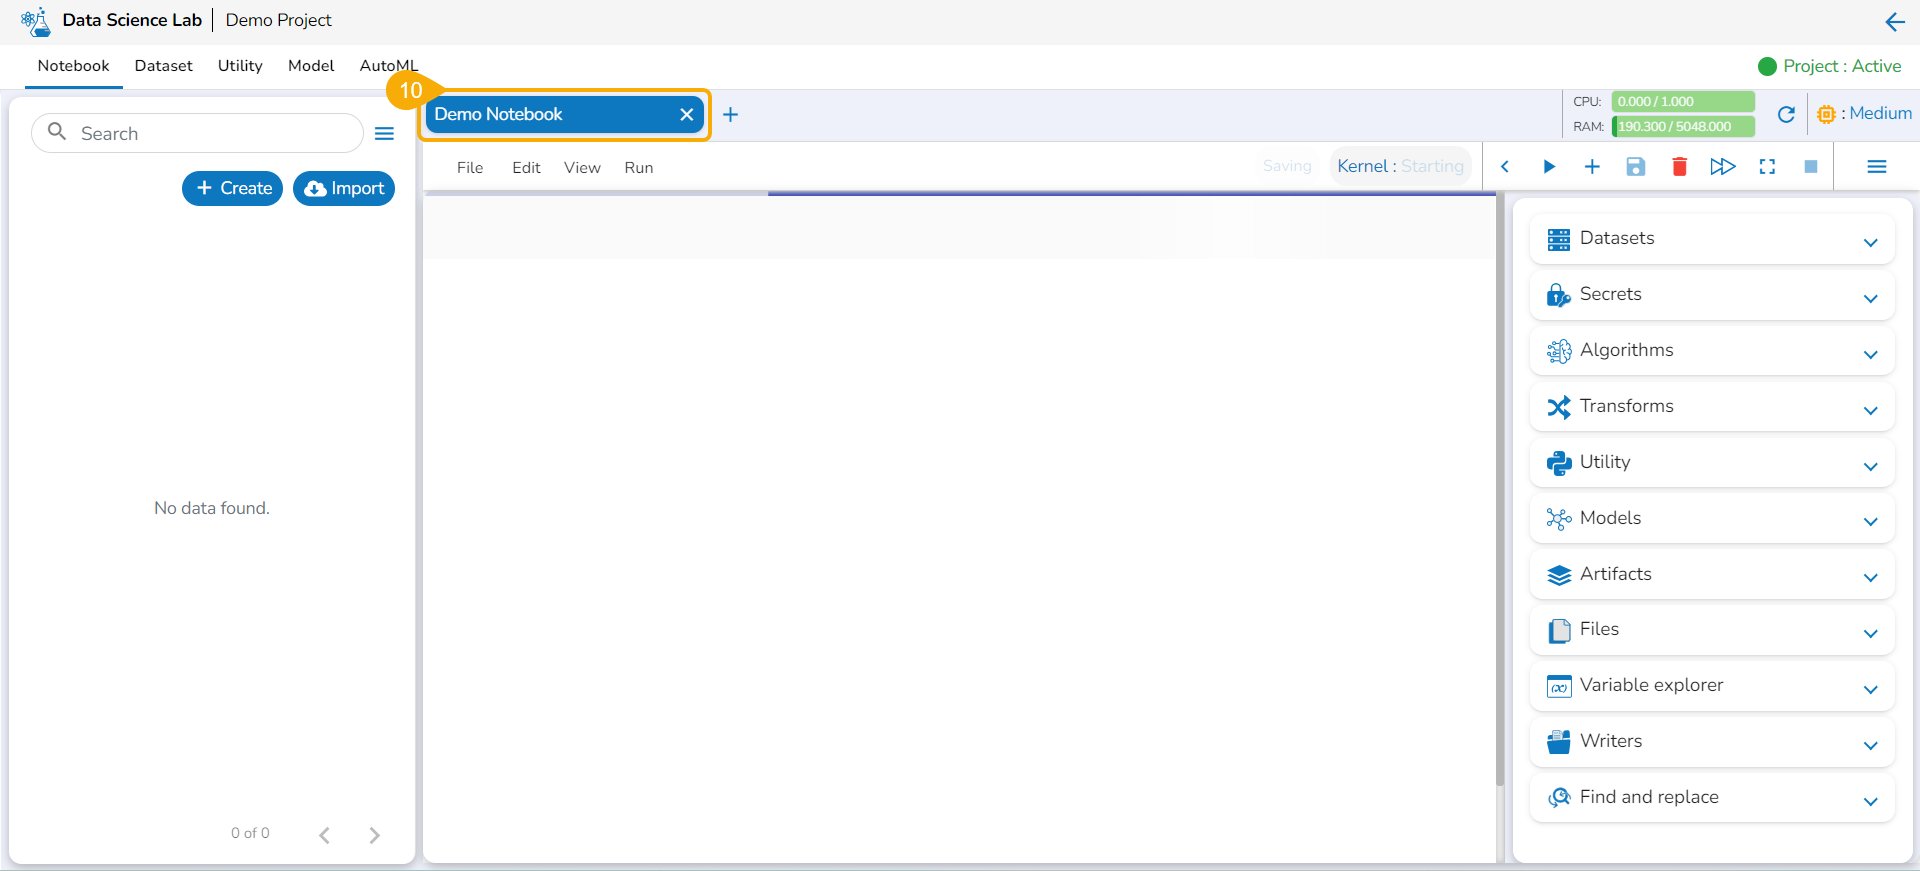Viewport: 1920px width, 871px height.
Task: Click the Search notebooks field
Action: [x=197, y=133]
